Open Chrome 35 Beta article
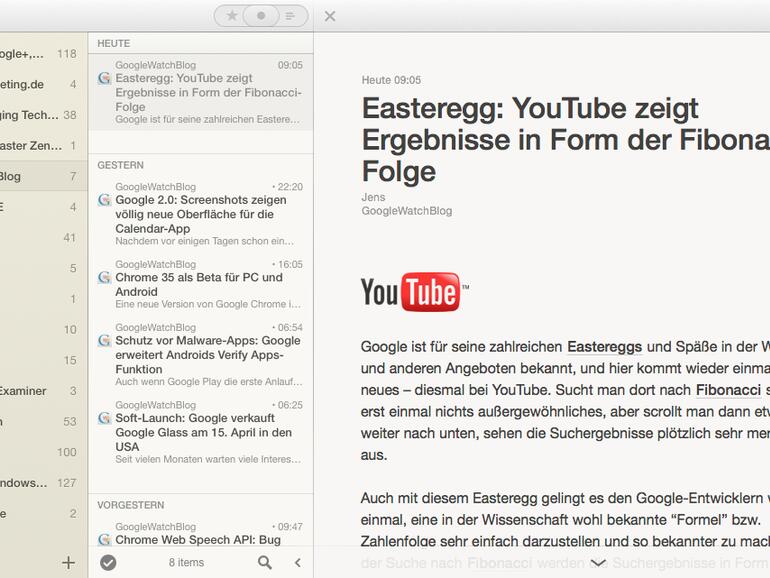Screen dimensions: 770x578 coord(201,284)
